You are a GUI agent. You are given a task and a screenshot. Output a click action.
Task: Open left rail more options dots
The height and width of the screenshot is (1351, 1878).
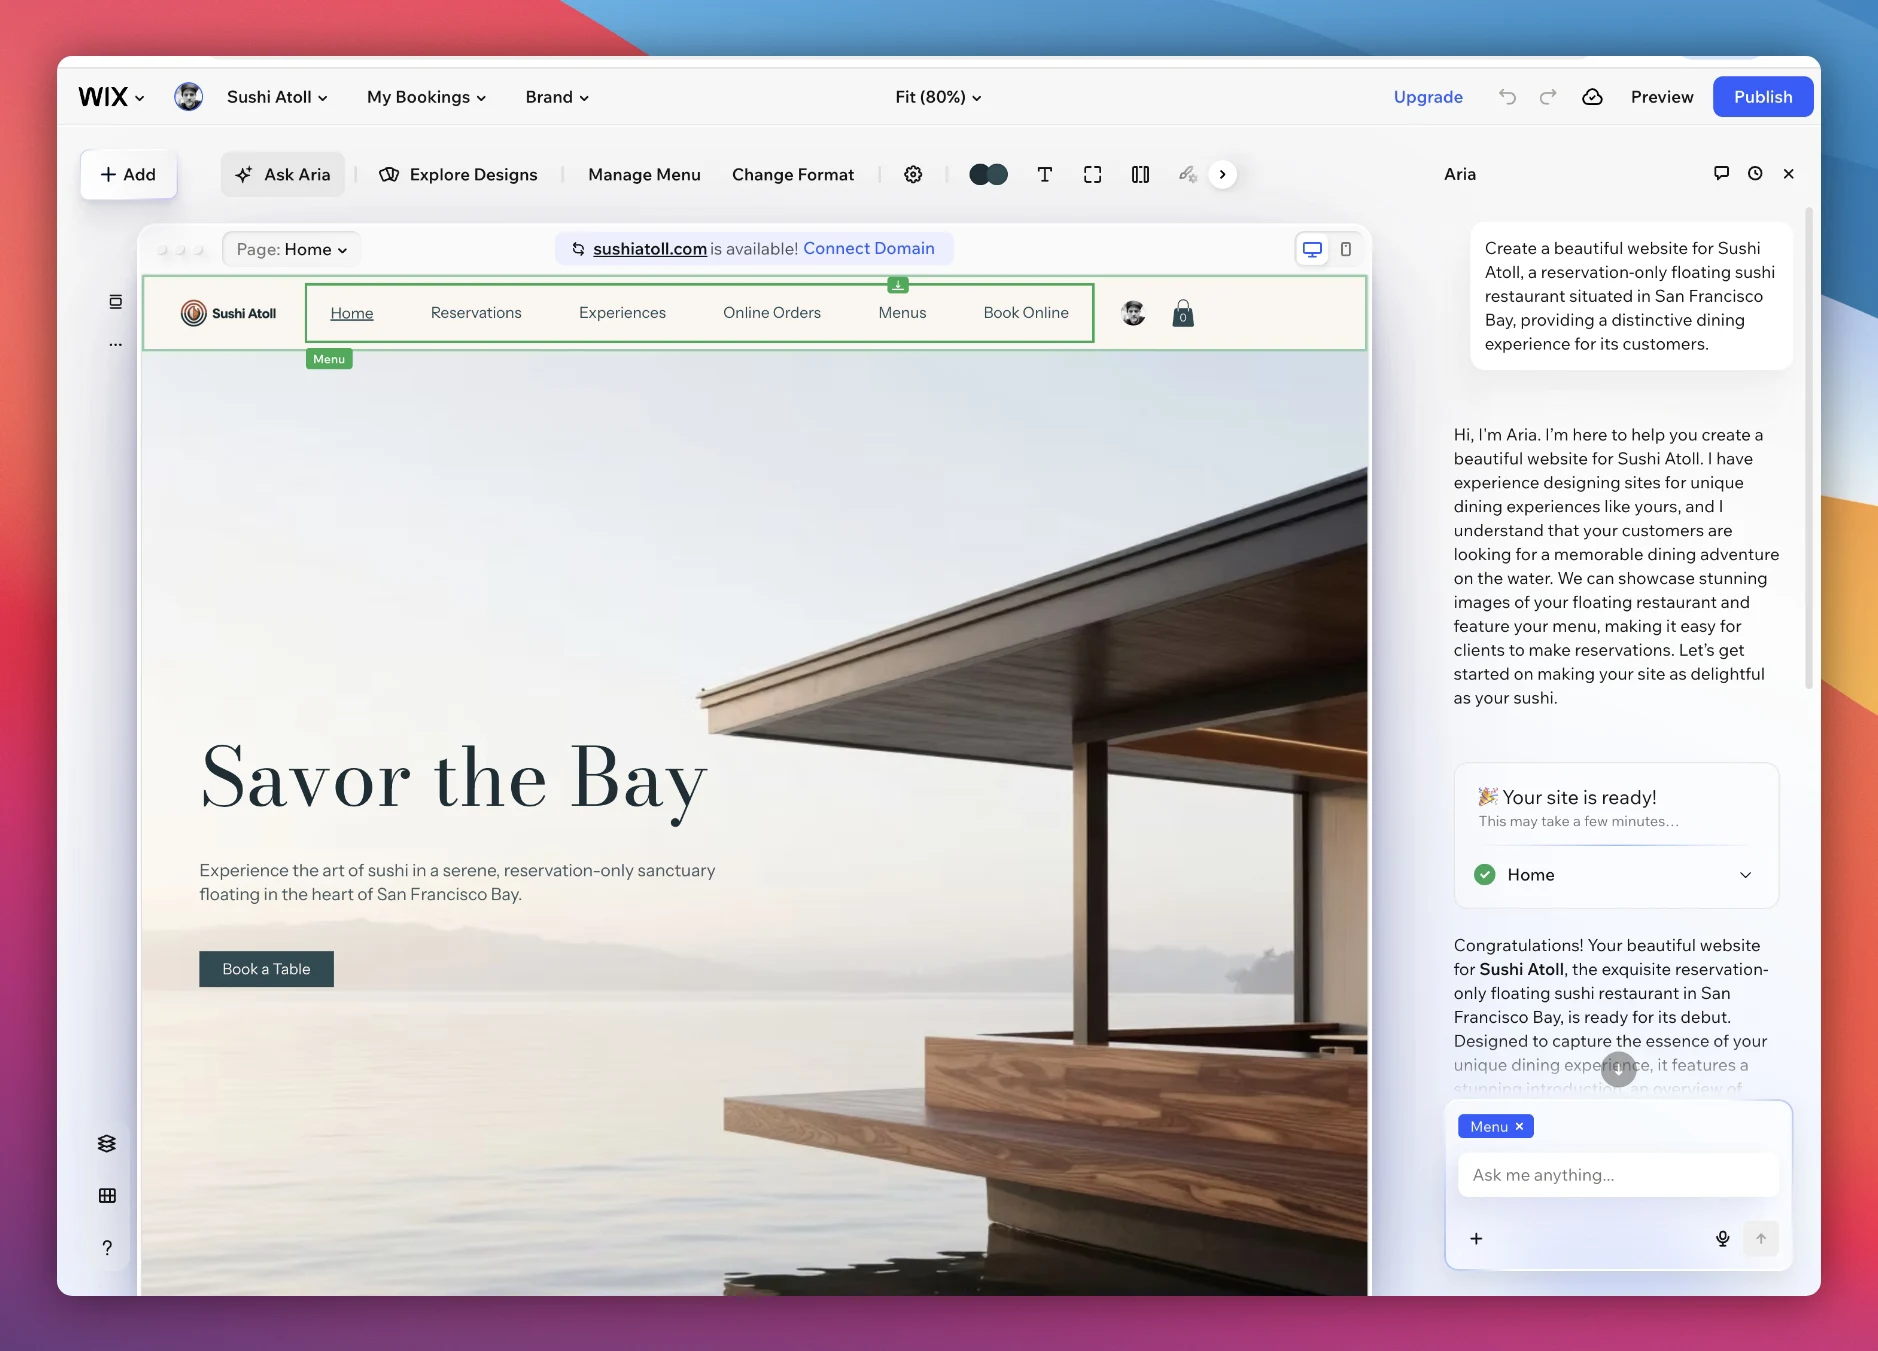pos(116,344)
